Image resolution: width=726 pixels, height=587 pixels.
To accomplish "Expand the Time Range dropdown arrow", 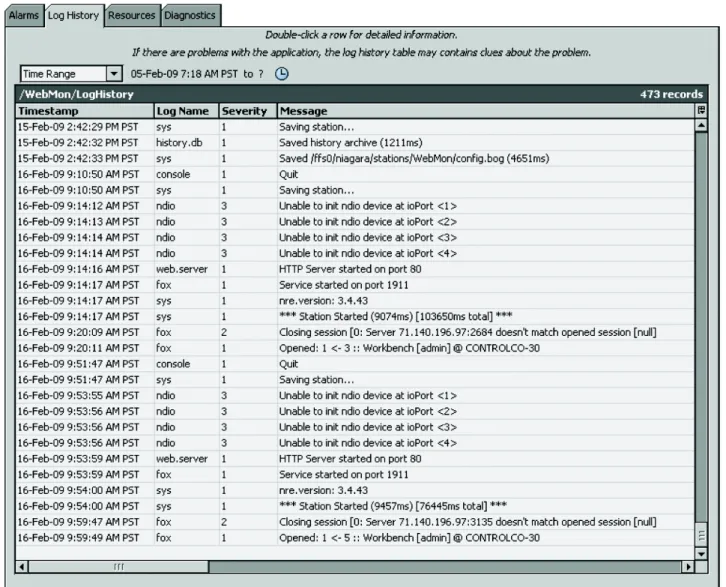I will pyautogui.click(x=114, y=74).
